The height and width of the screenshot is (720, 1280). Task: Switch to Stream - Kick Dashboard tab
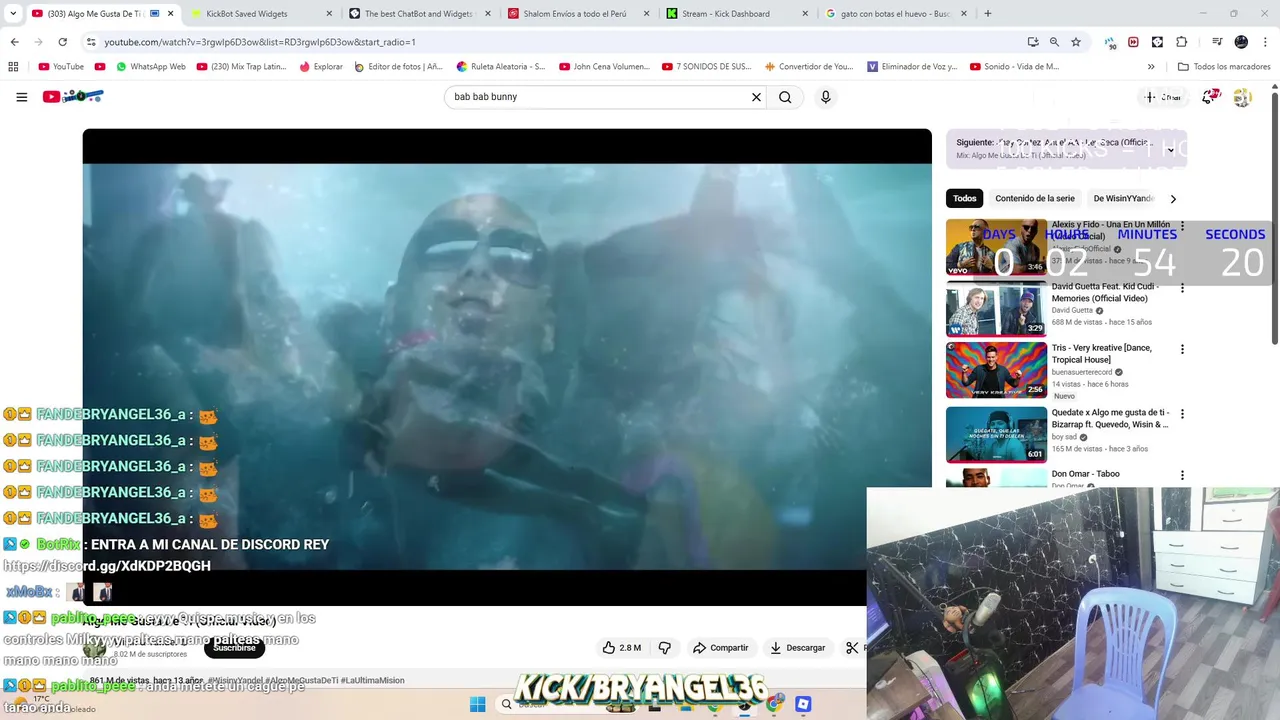point(737,14)
